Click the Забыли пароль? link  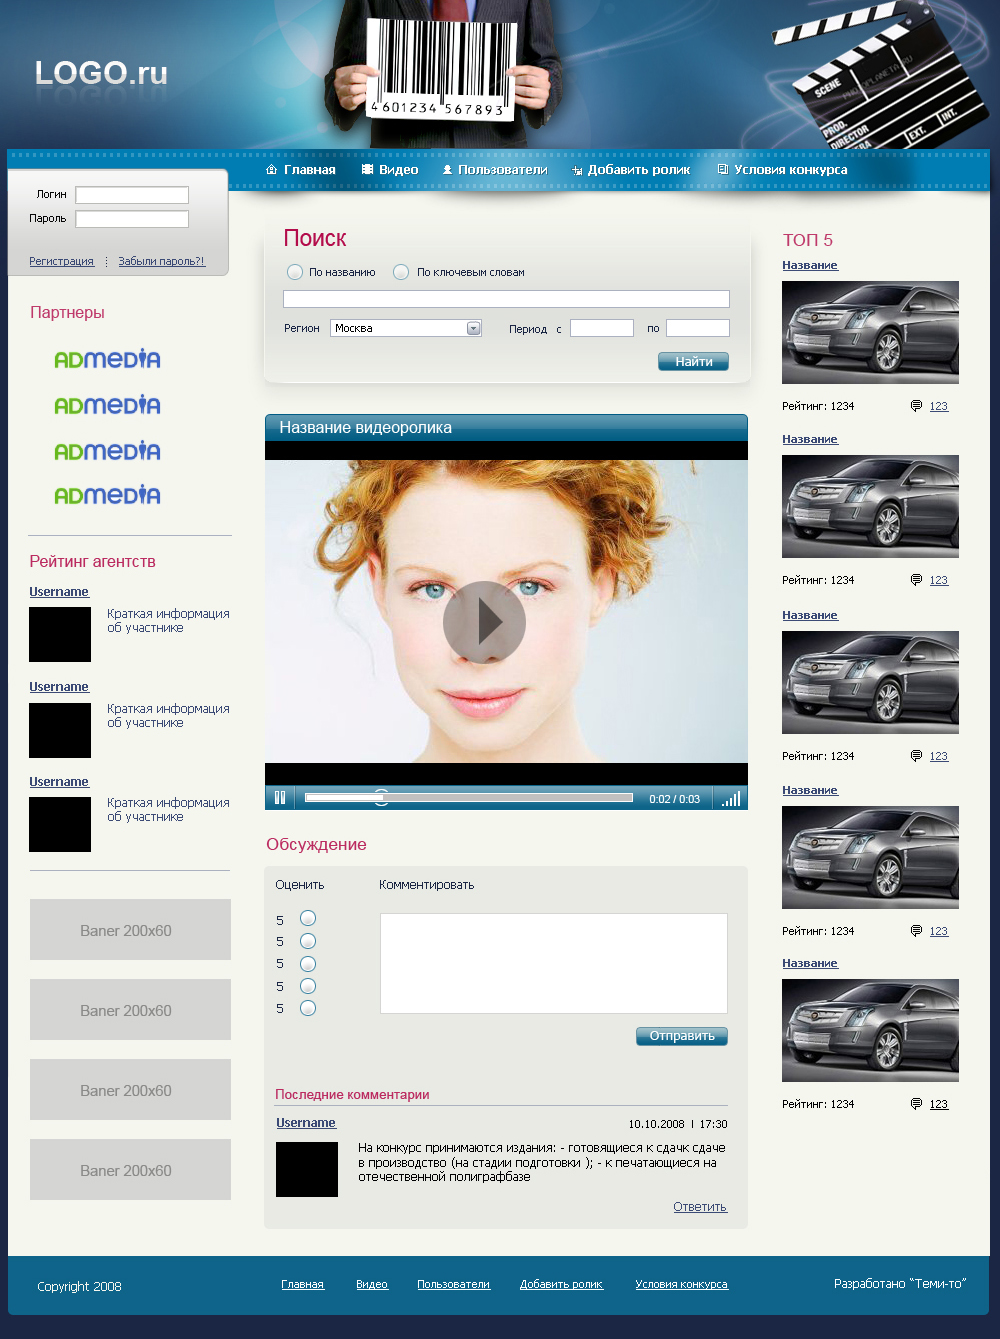(161, 261)
